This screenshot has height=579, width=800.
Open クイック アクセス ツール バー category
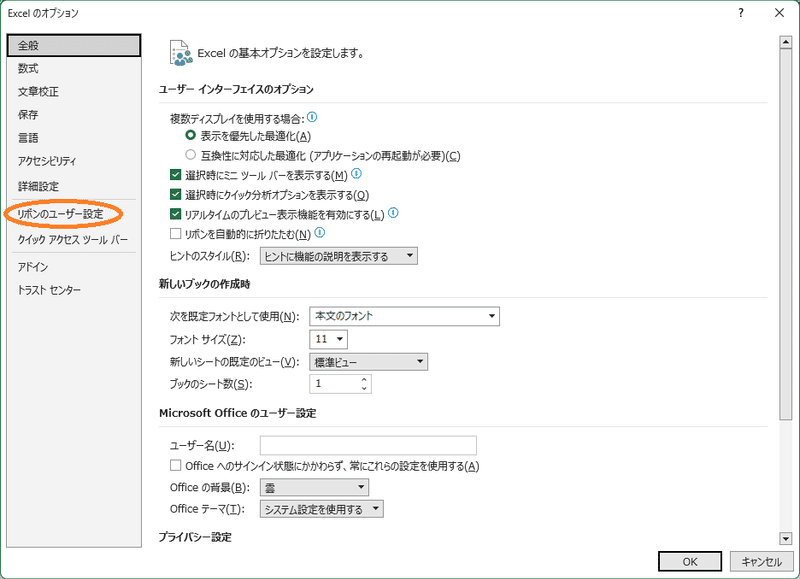click(x=74, y=239)
